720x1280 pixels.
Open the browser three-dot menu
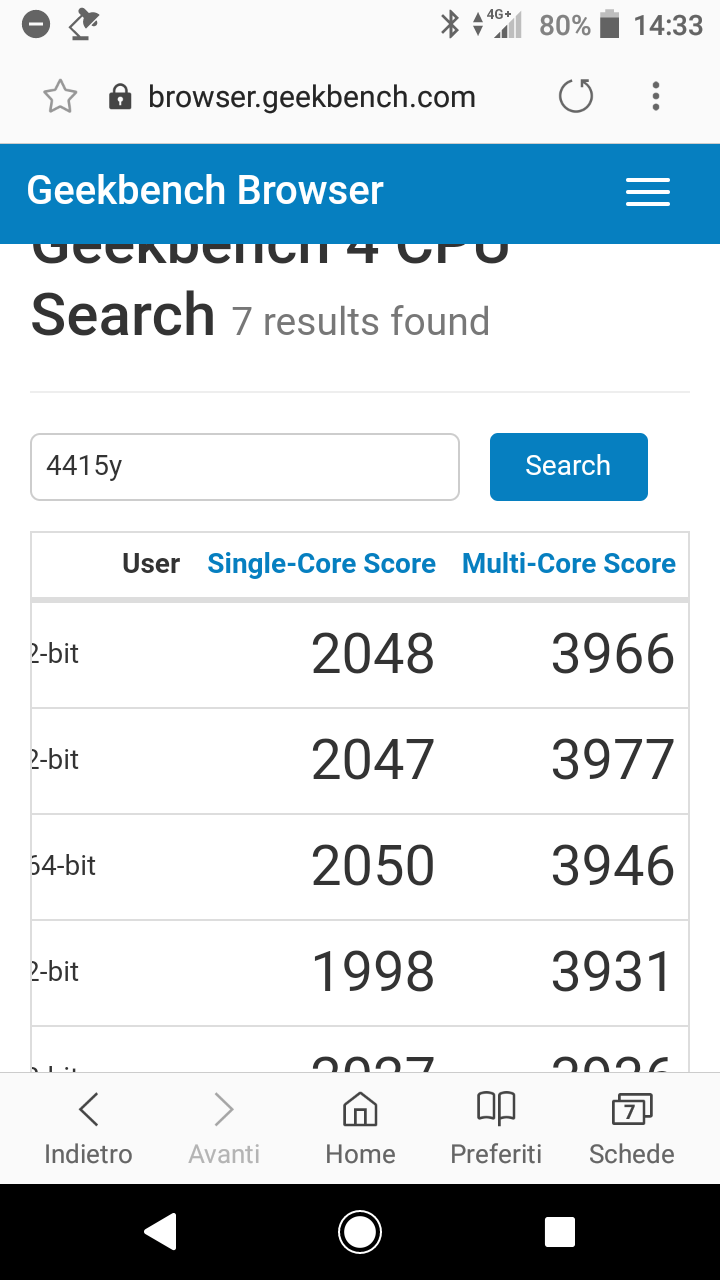pyautogui.click(x=656, y=97)
